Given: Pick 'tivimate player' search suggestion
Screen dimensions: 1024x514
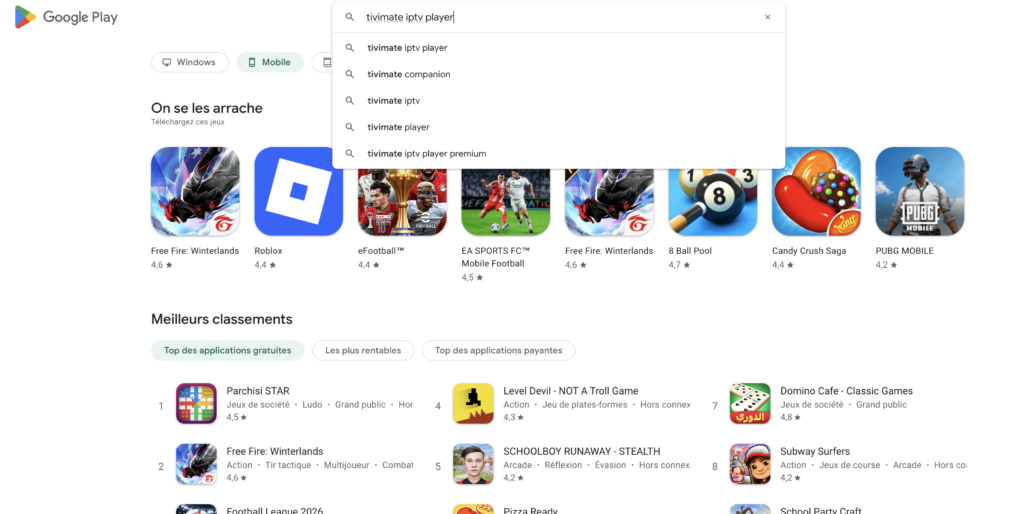Looking at the screenshot, I should 398,127.
